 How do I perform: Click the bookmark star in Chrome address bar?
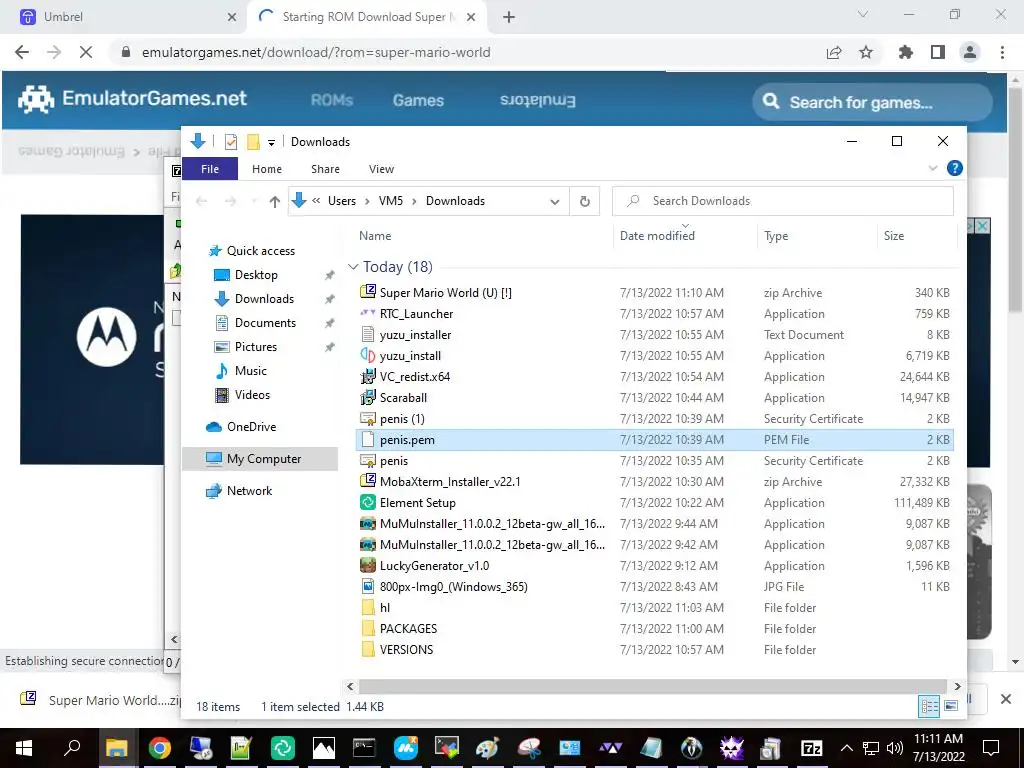tap(866, 52)
